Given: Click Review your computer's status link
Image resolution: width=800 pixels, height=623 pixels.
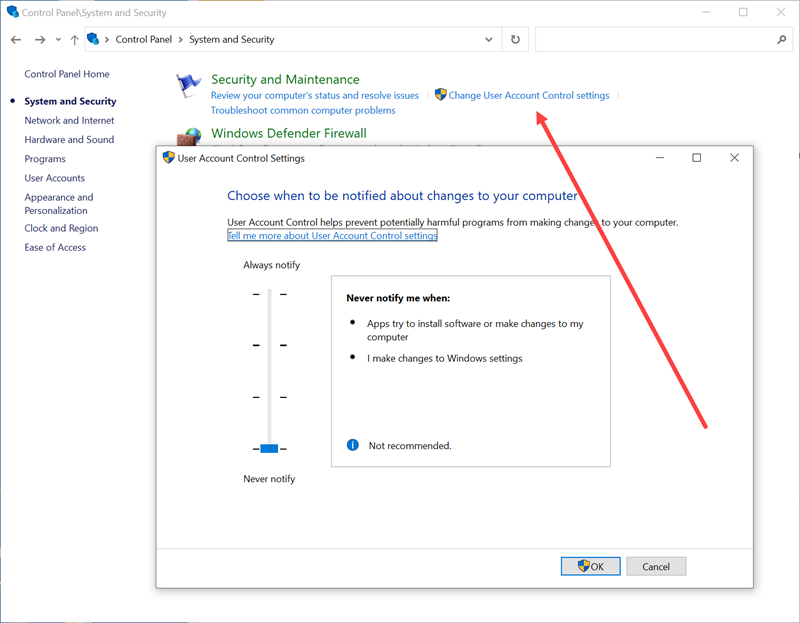Looking at the screenshot, I should [315, 95].
